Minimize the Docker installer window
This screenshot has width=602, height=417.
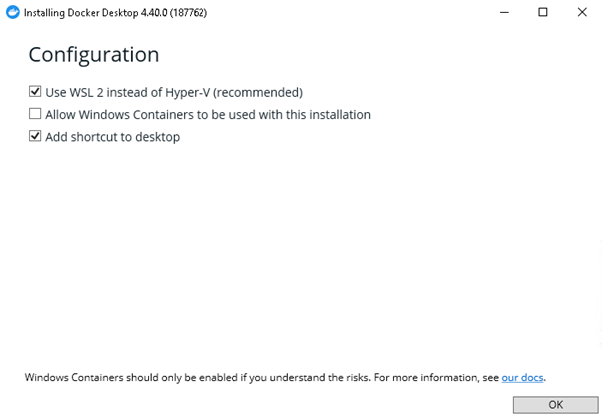[x=504, y=12]
